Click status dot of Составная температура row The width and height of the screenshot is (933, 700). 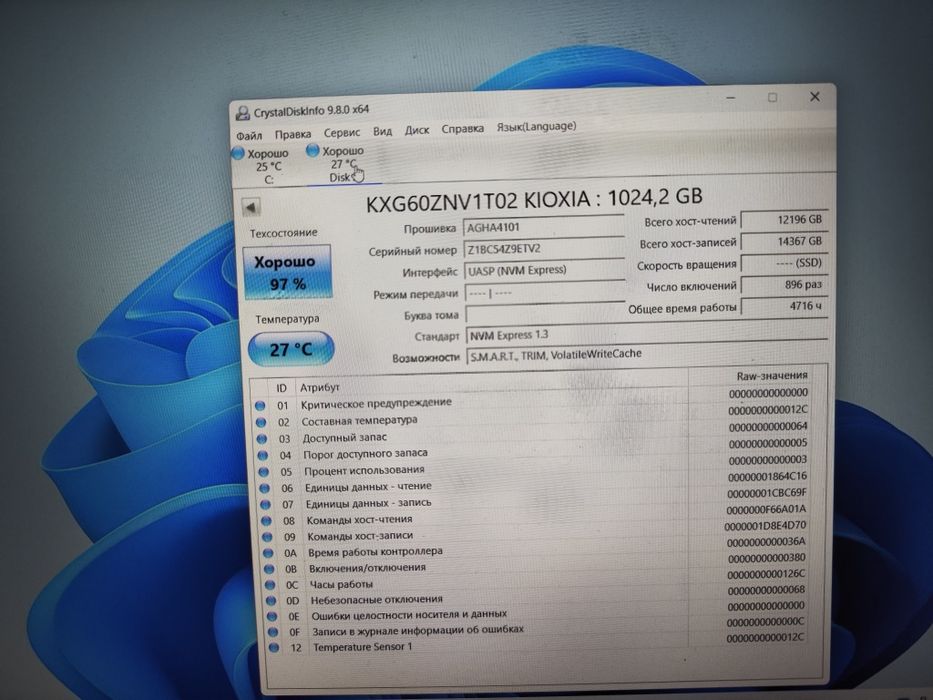click(x=261, y=423)
